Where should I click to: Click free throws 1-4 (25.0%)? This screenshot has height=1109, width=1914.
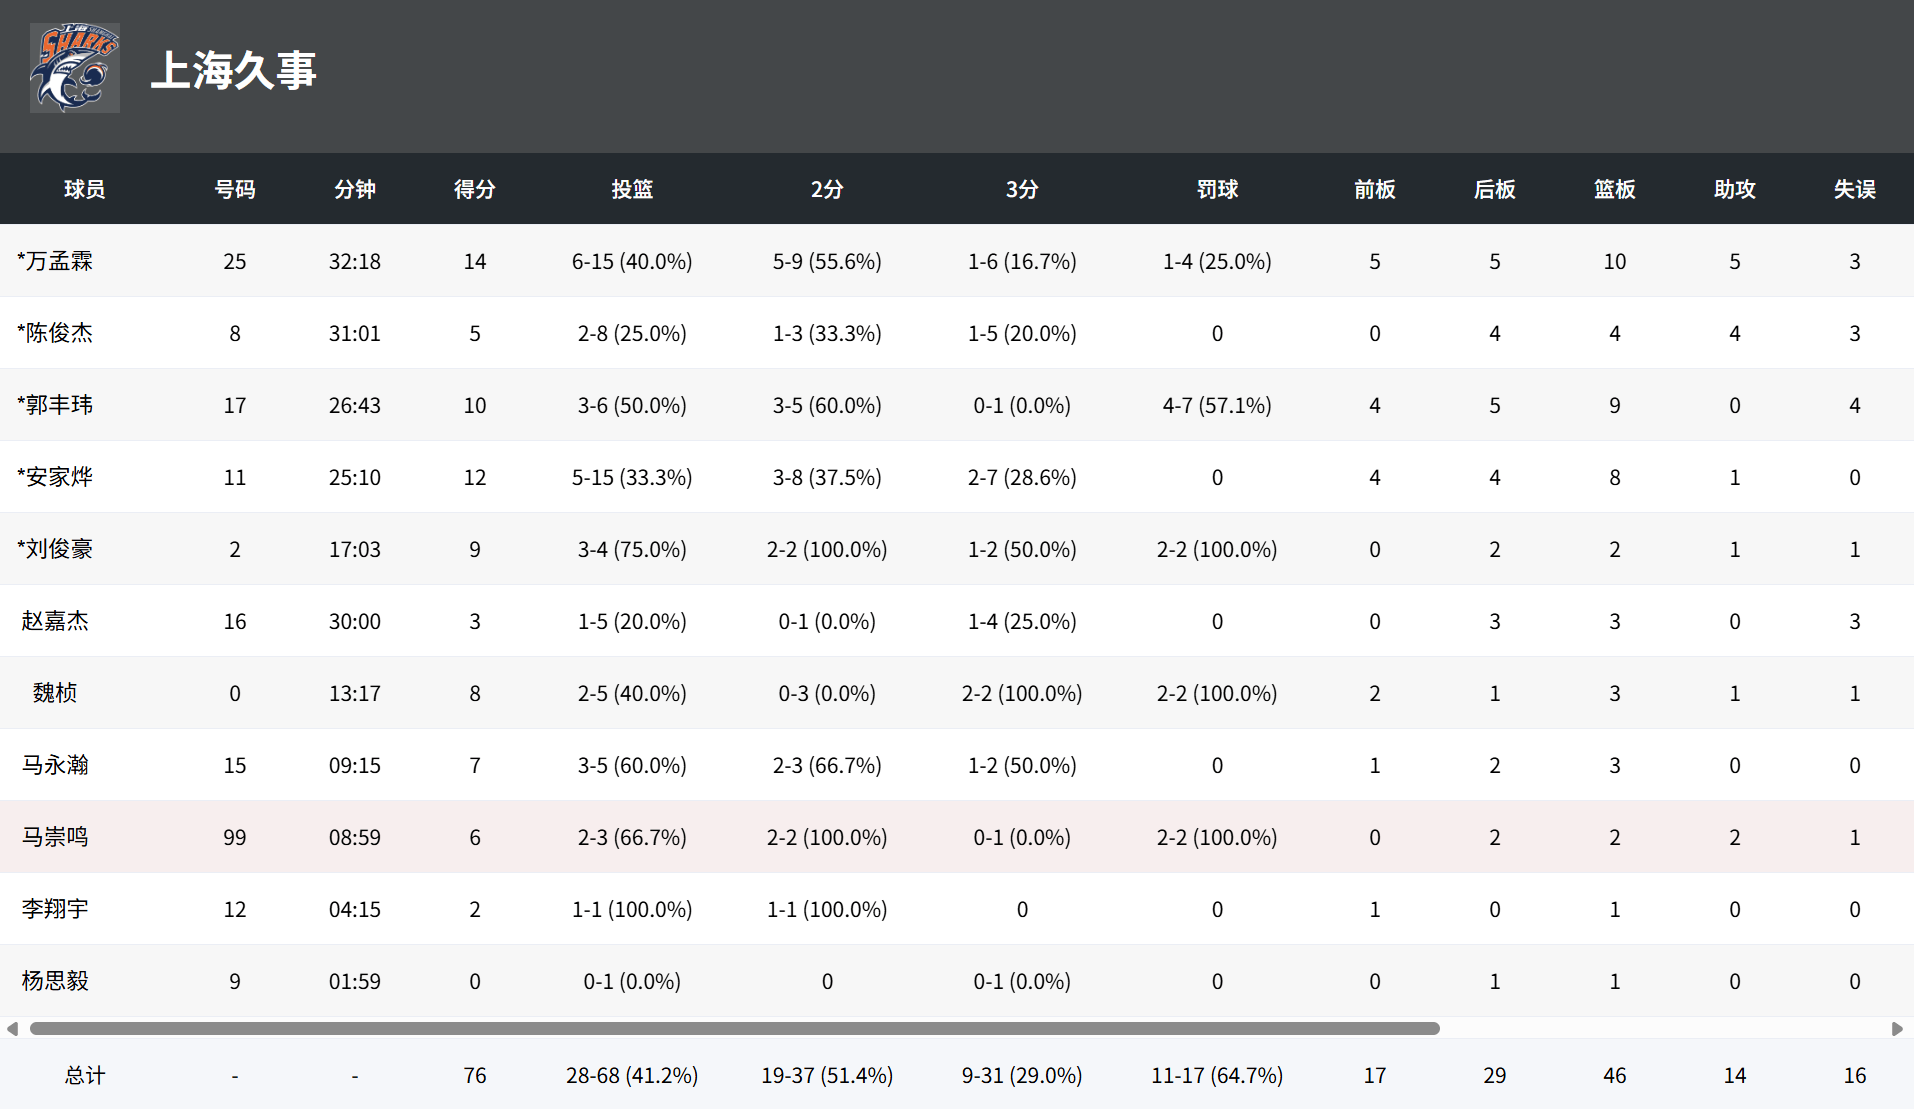tap(1217, 261)
